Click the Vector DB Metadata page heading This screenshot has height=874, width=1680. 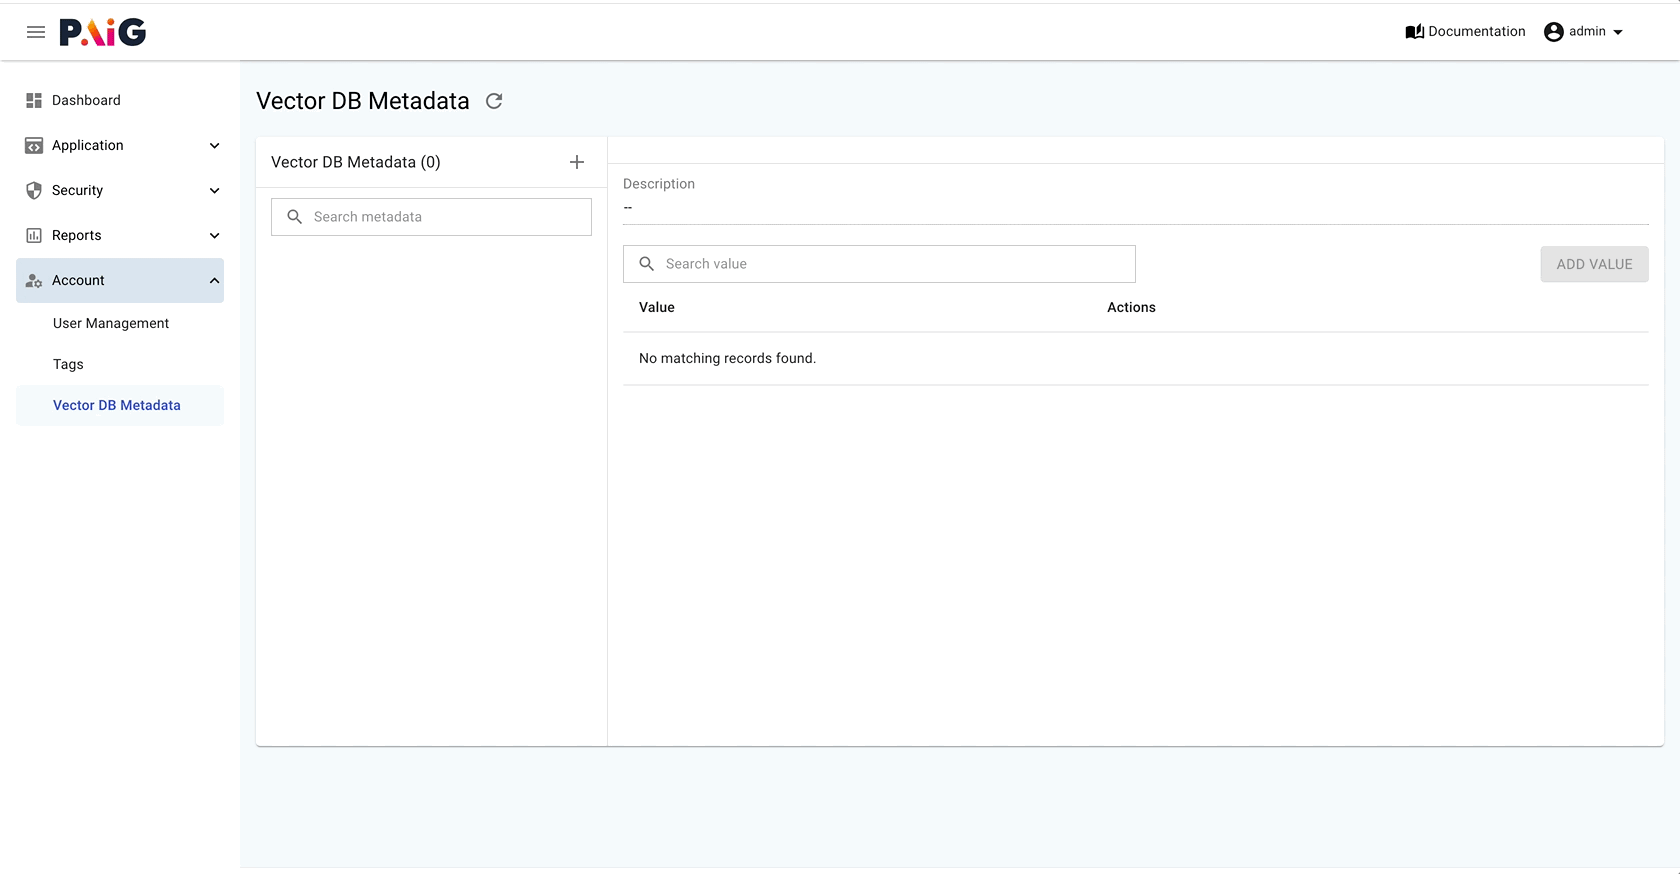[x=363, y=101]
